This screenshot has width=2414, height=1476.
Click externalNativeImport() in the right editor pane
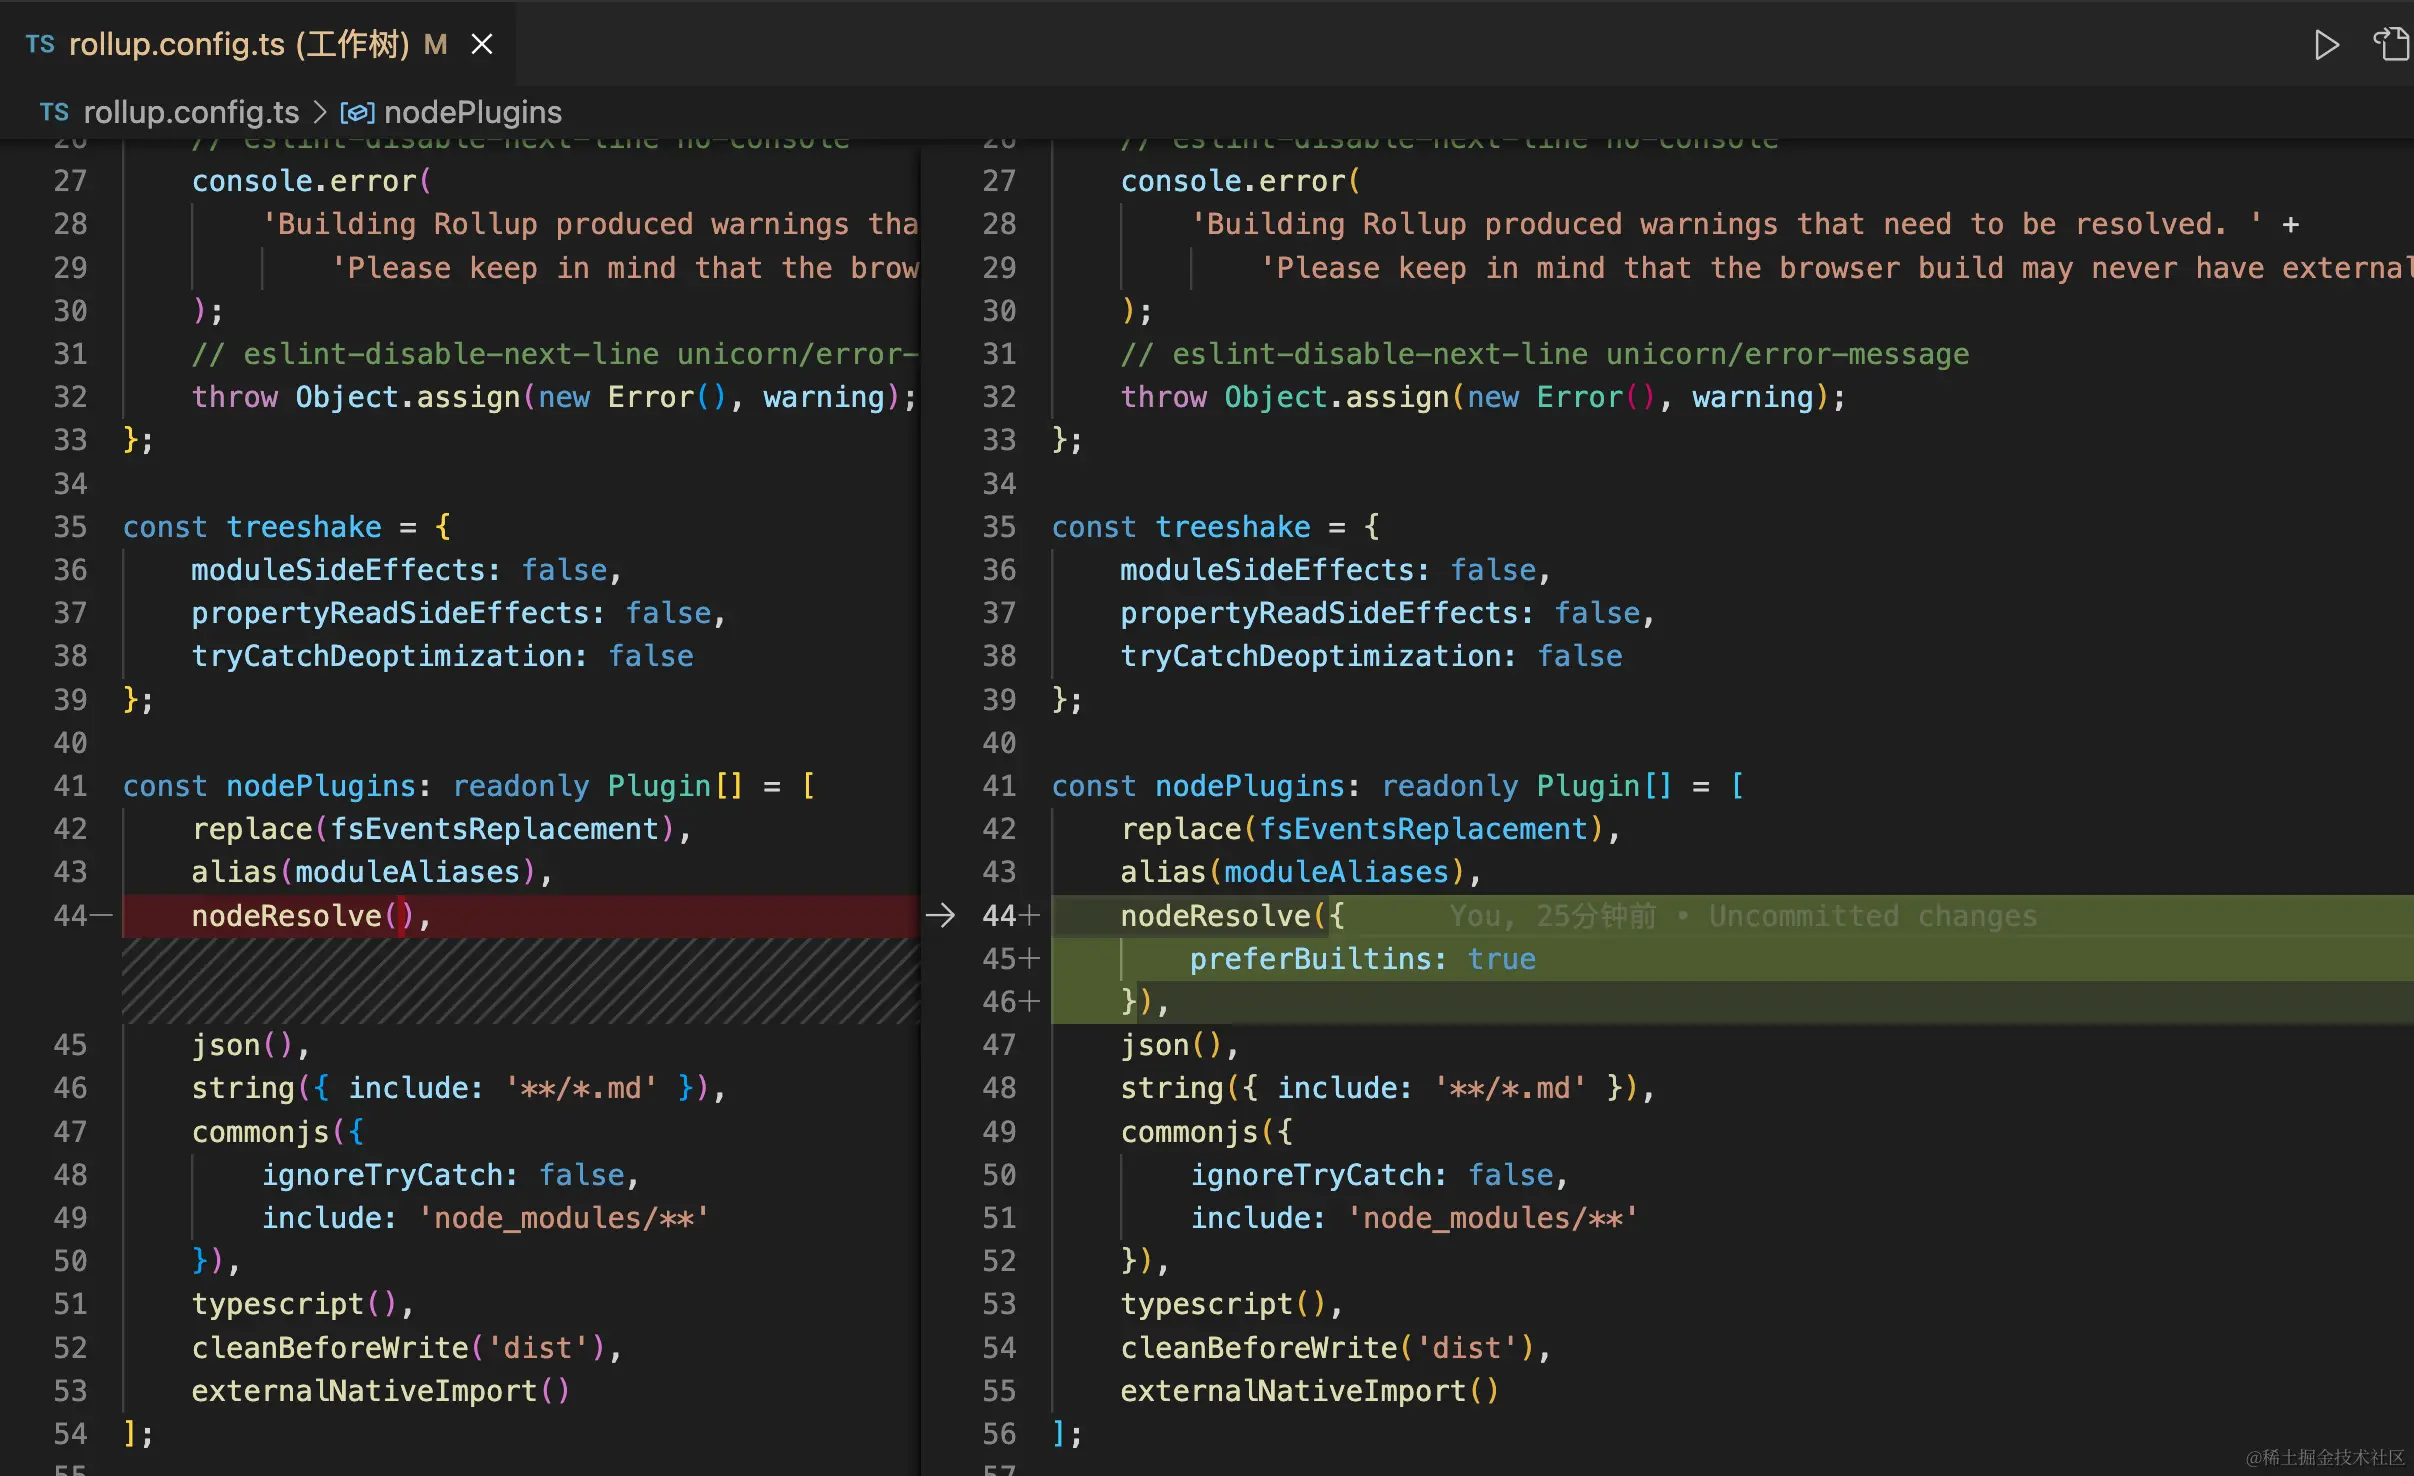tap(1308, 1391)
